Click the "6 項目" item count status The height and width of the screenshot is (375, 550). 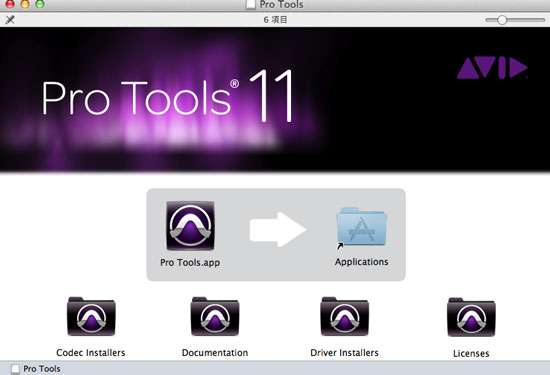(275, 20)
